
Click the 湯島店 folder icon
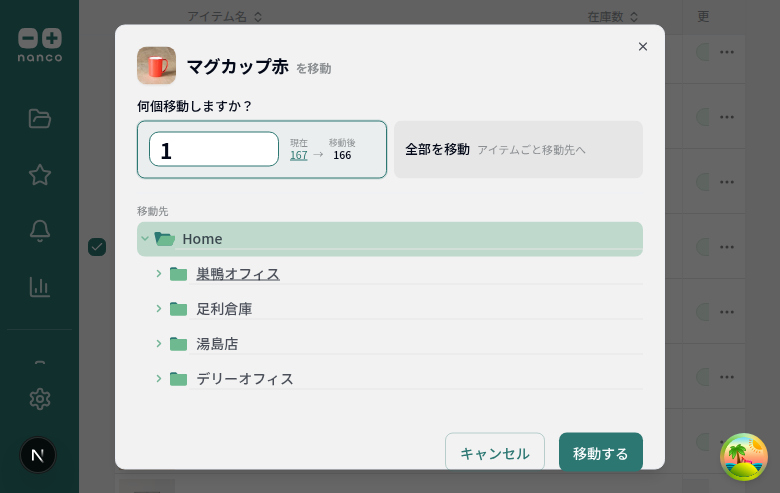pyautogui.click(x=178, y=344)
